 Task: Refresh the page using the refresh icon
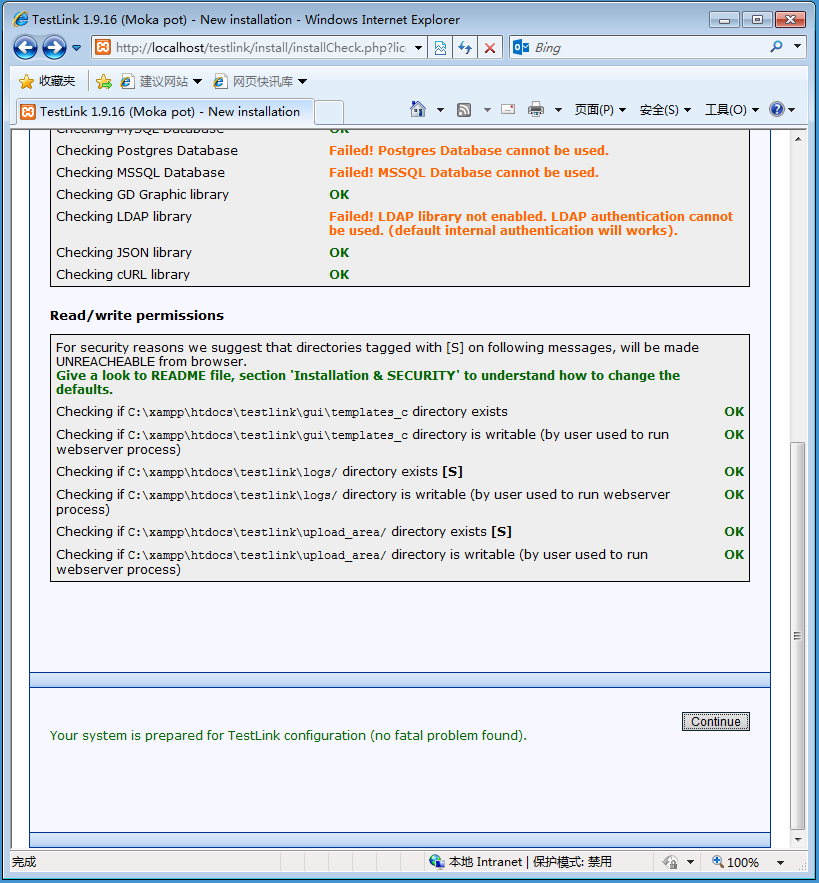click(465, 48)
